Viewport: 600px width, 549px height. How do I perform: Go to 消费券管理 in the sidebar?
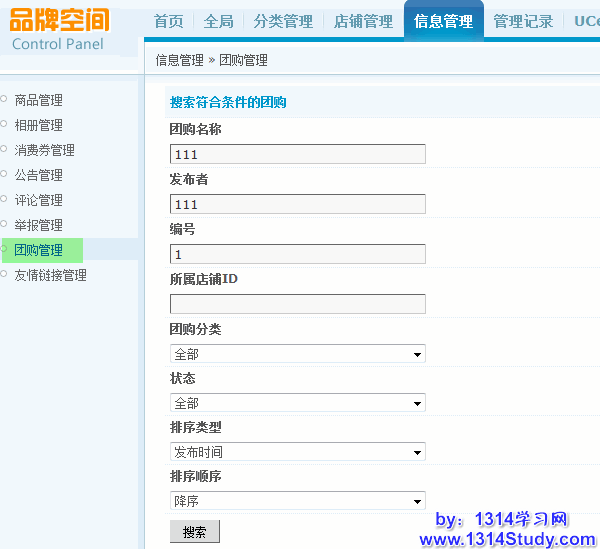[44, 150]
